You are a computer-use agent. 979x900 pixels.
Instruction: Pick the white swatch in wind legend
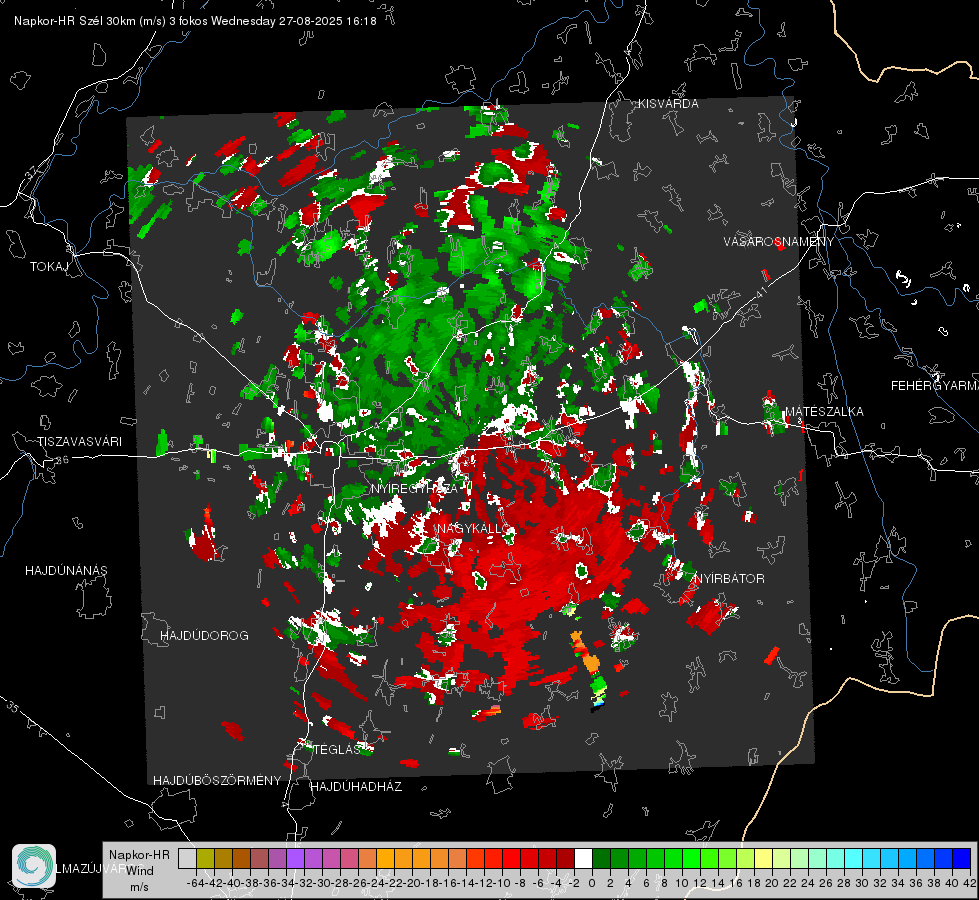pyautogui.click(x=583, y=859)
